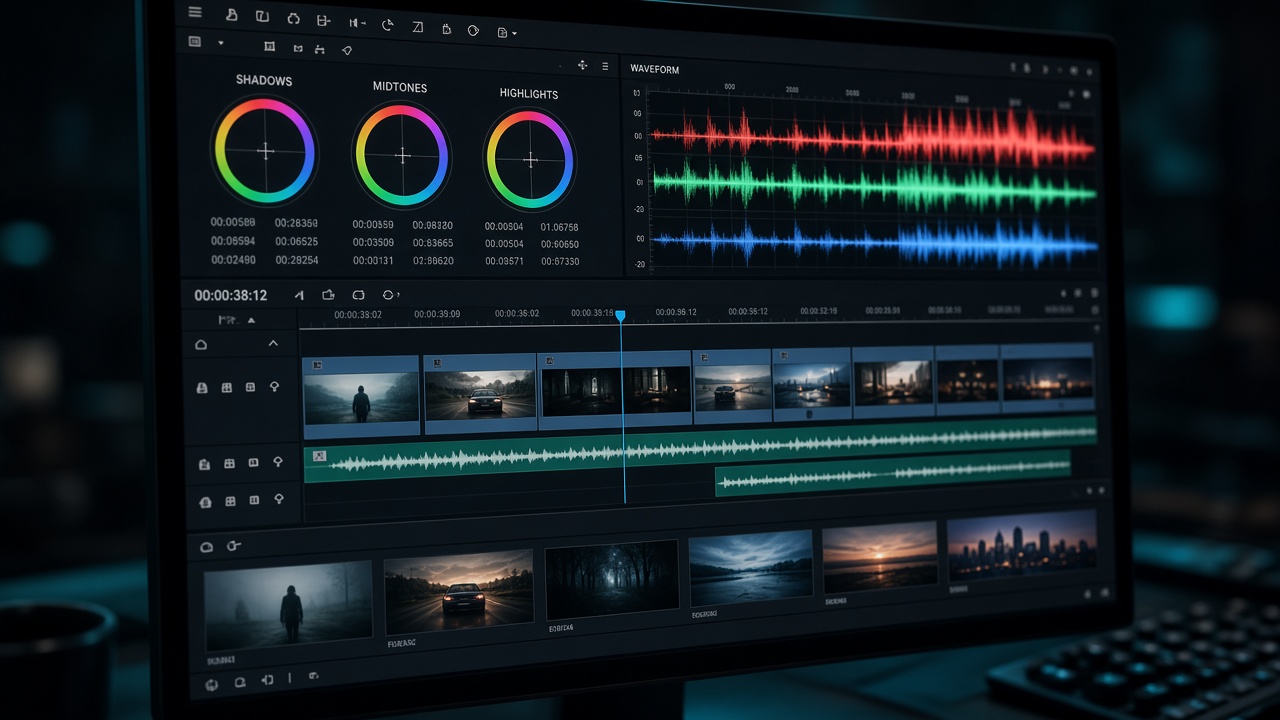This screenshot has width=1280, height=720.
Task: Click the pin marker icon in second toolbar row
Action: click(x=347, y=50)
